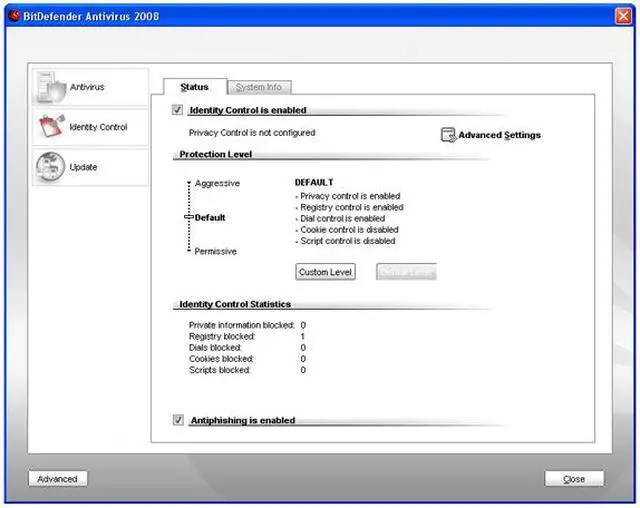Click the Privacy Control is not configured text
Image resolution: width=640 pixels, height=508 pixels.
pyautogui.click(x=252, y=132)
